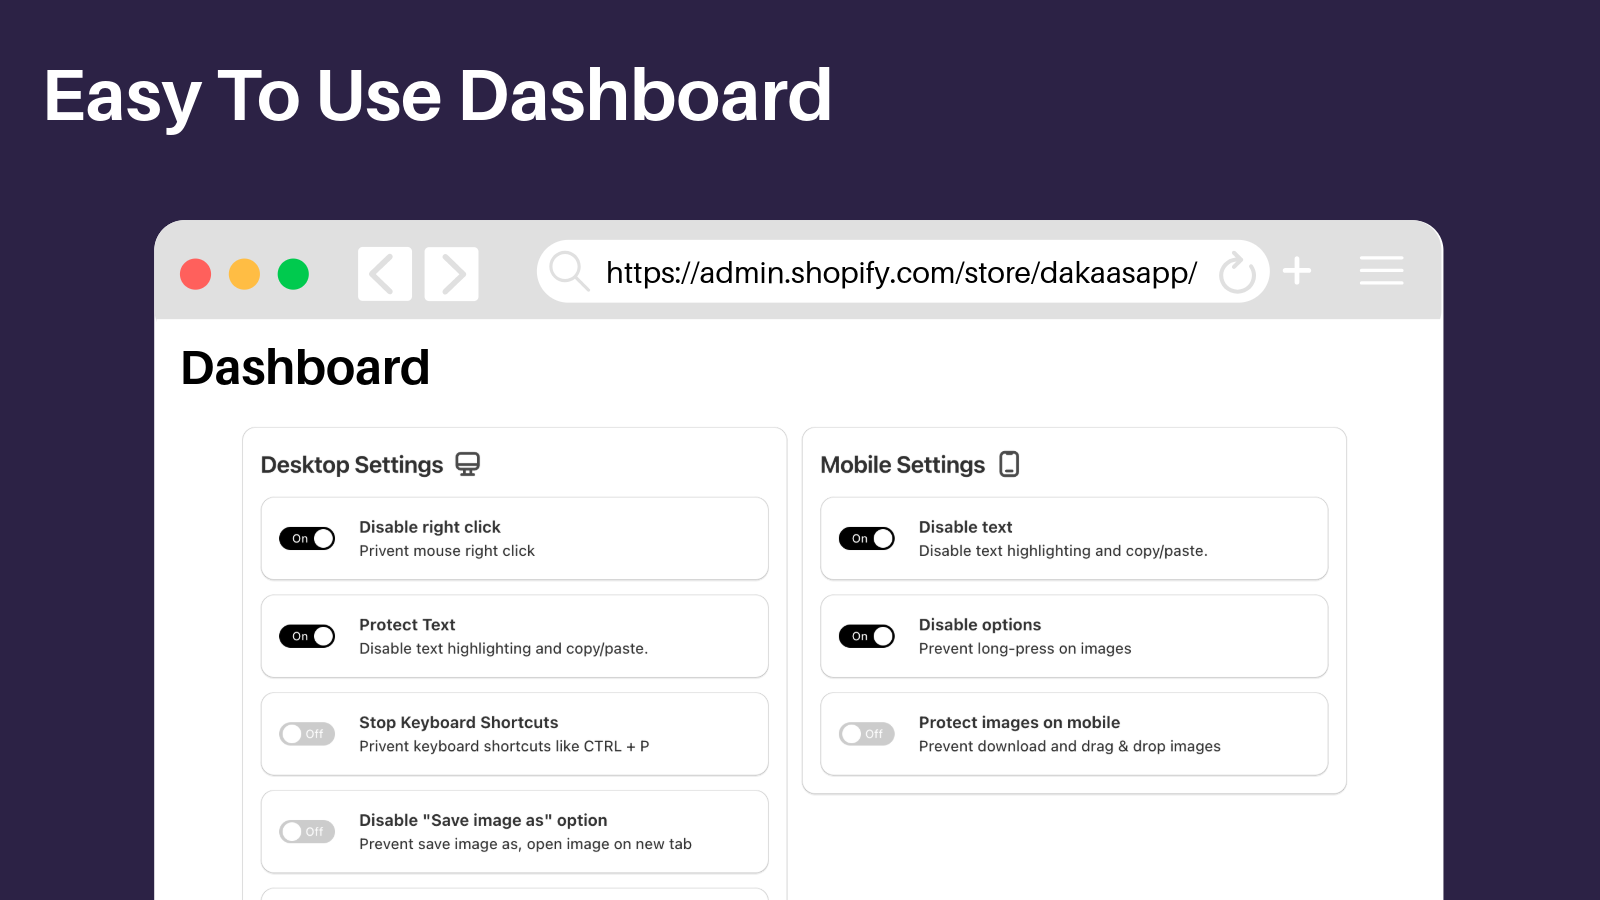Turn off mobile Disable text toggle

[867, 538]
